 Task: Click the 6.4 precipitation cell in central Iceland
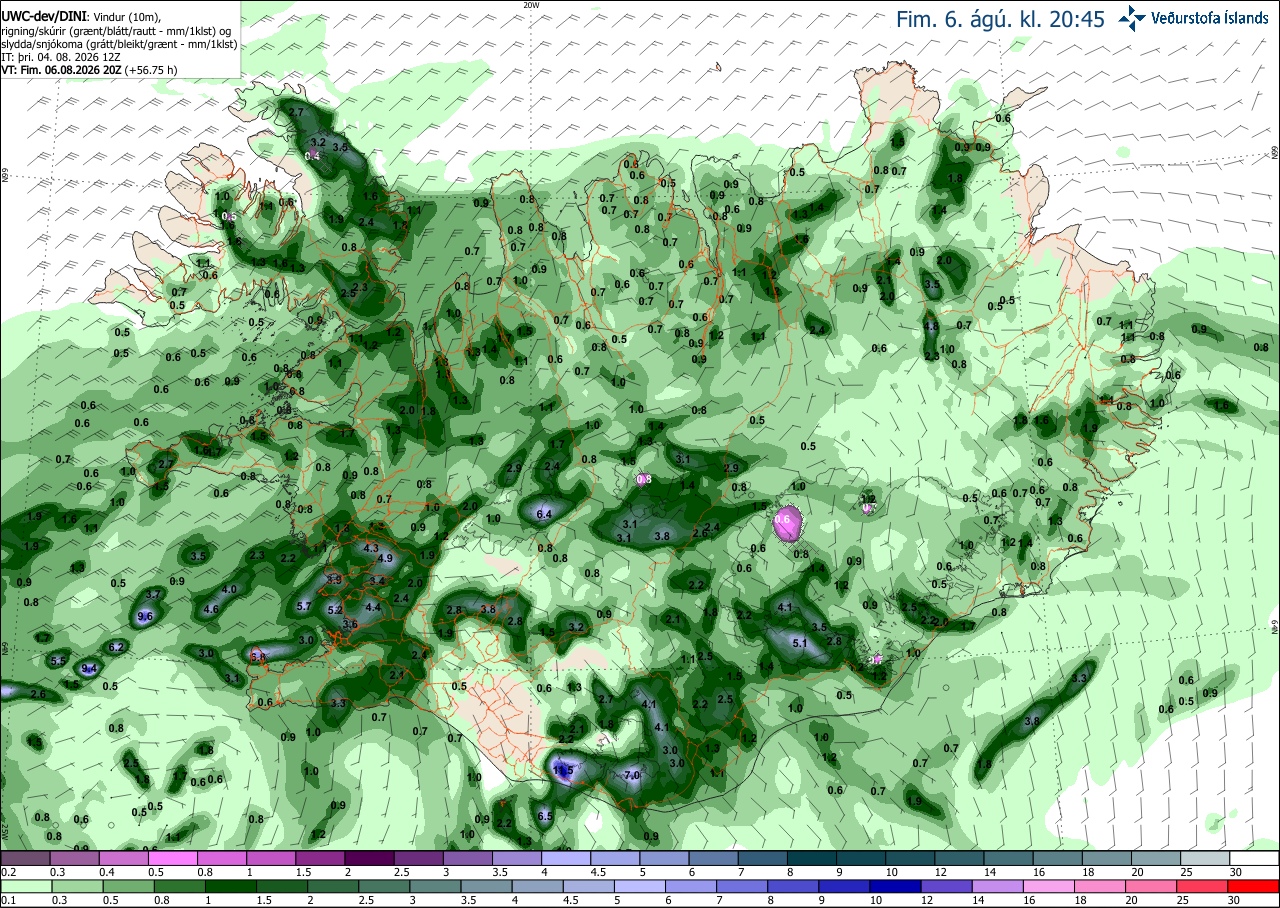545,514
